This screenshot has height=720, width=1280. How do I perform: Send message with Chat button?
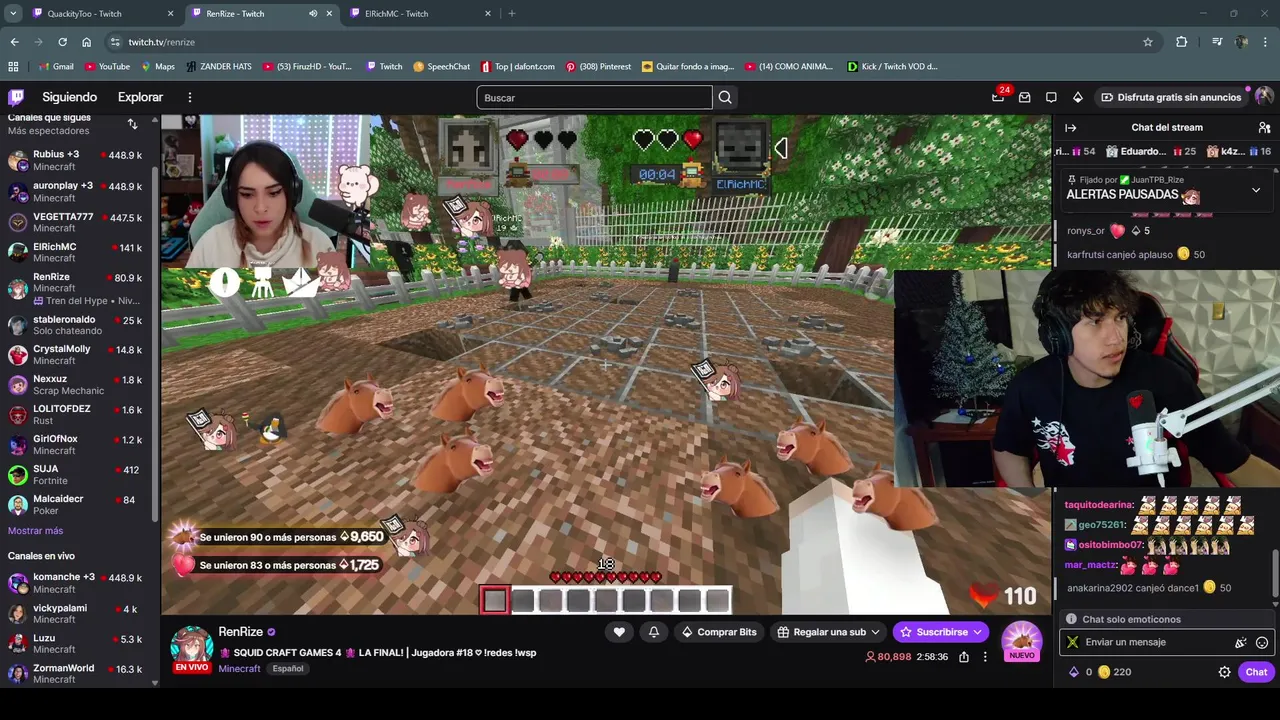point(1256,672)
